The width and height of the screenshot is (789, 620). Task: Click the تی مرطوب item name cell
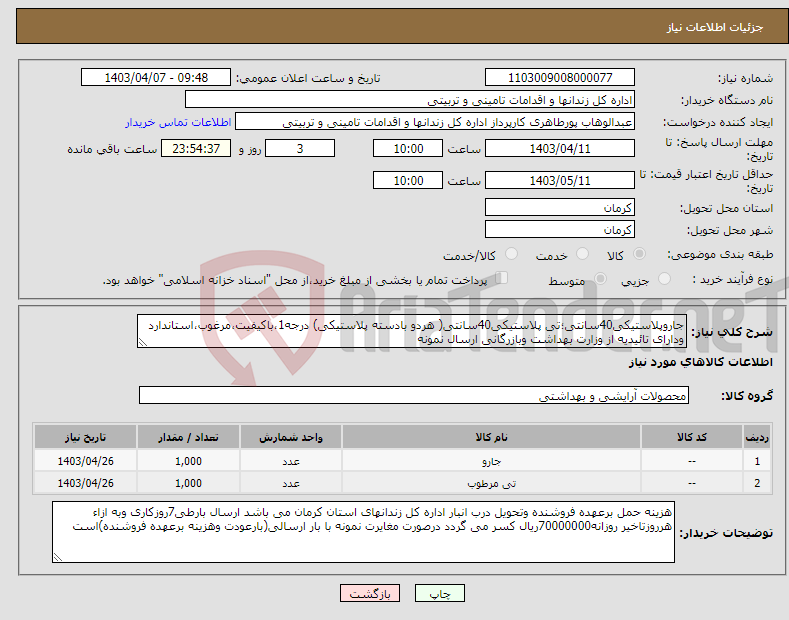coord(491,483)
